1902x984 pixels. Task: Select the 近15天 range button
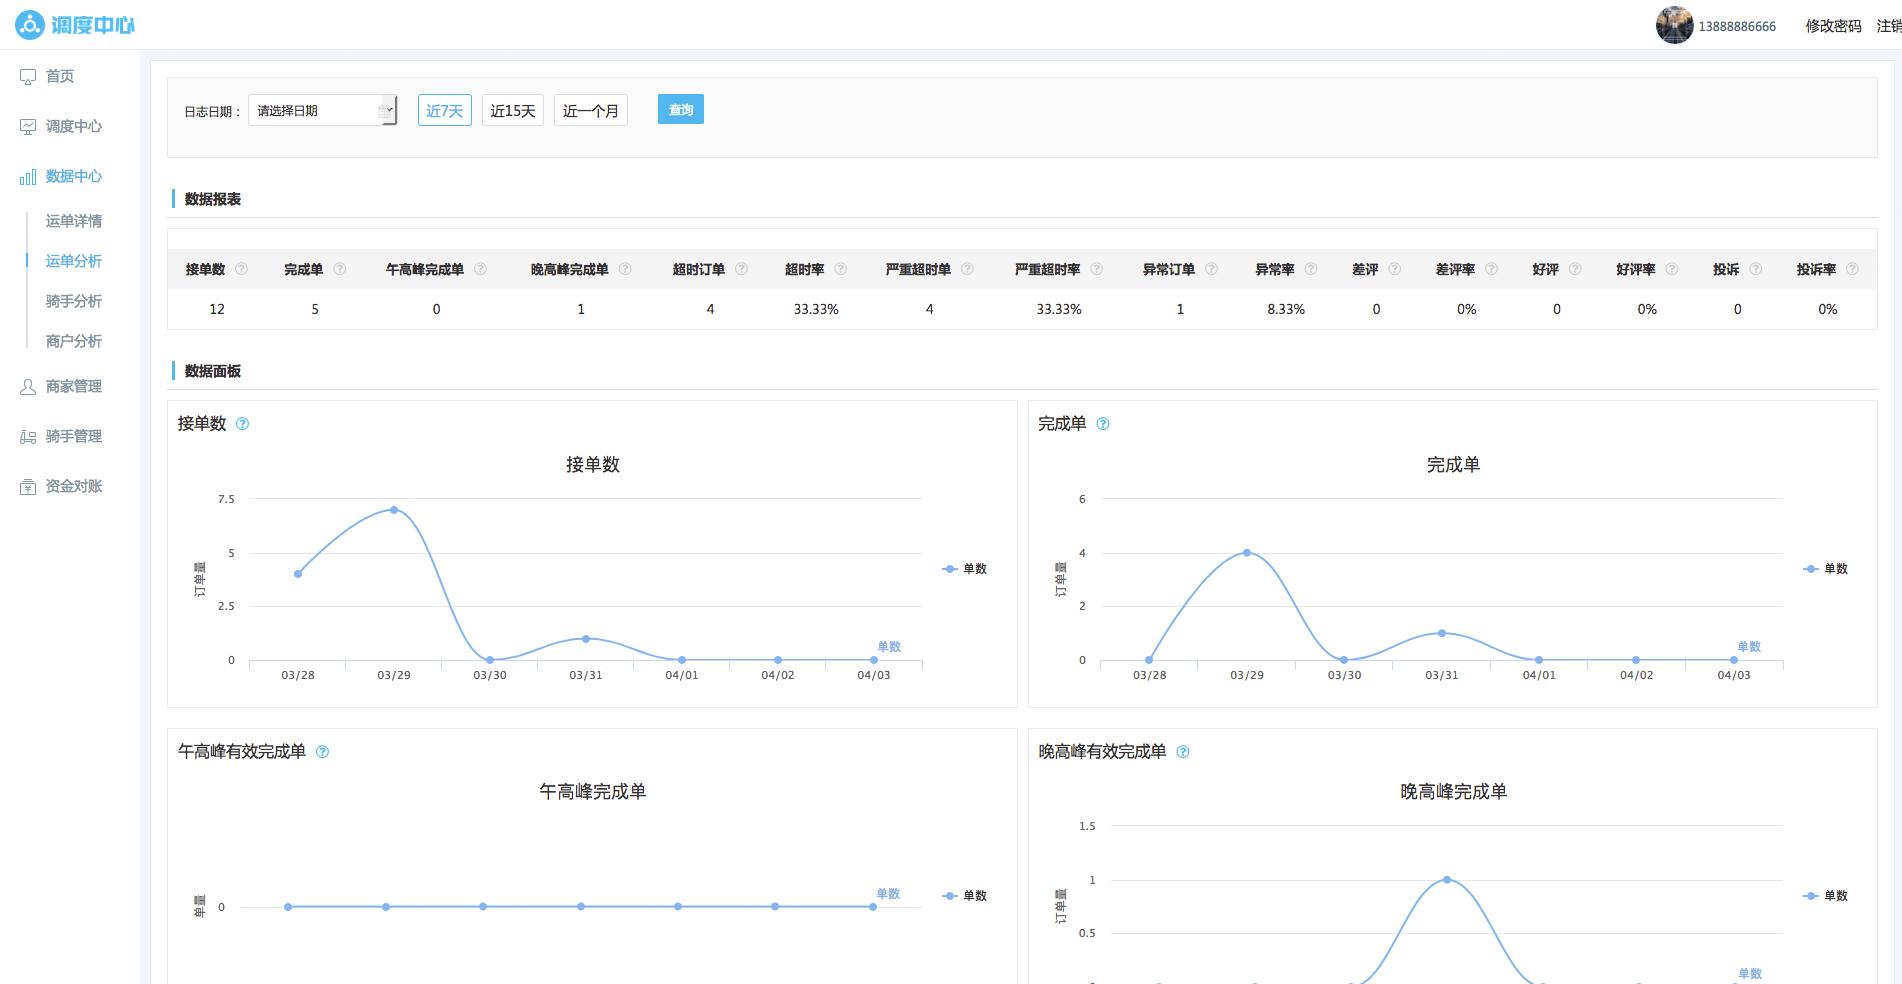click(512, 111)
